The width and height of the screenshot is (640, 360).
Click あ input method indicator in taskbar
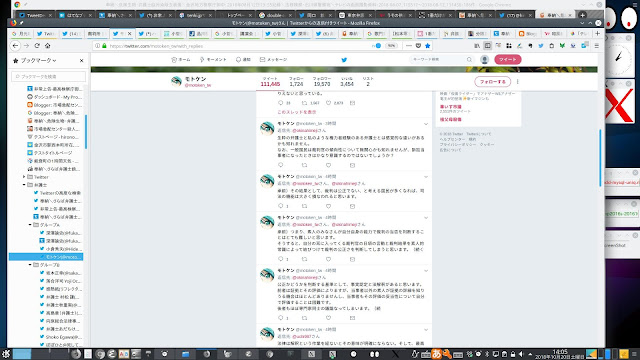tap(436, 354)
